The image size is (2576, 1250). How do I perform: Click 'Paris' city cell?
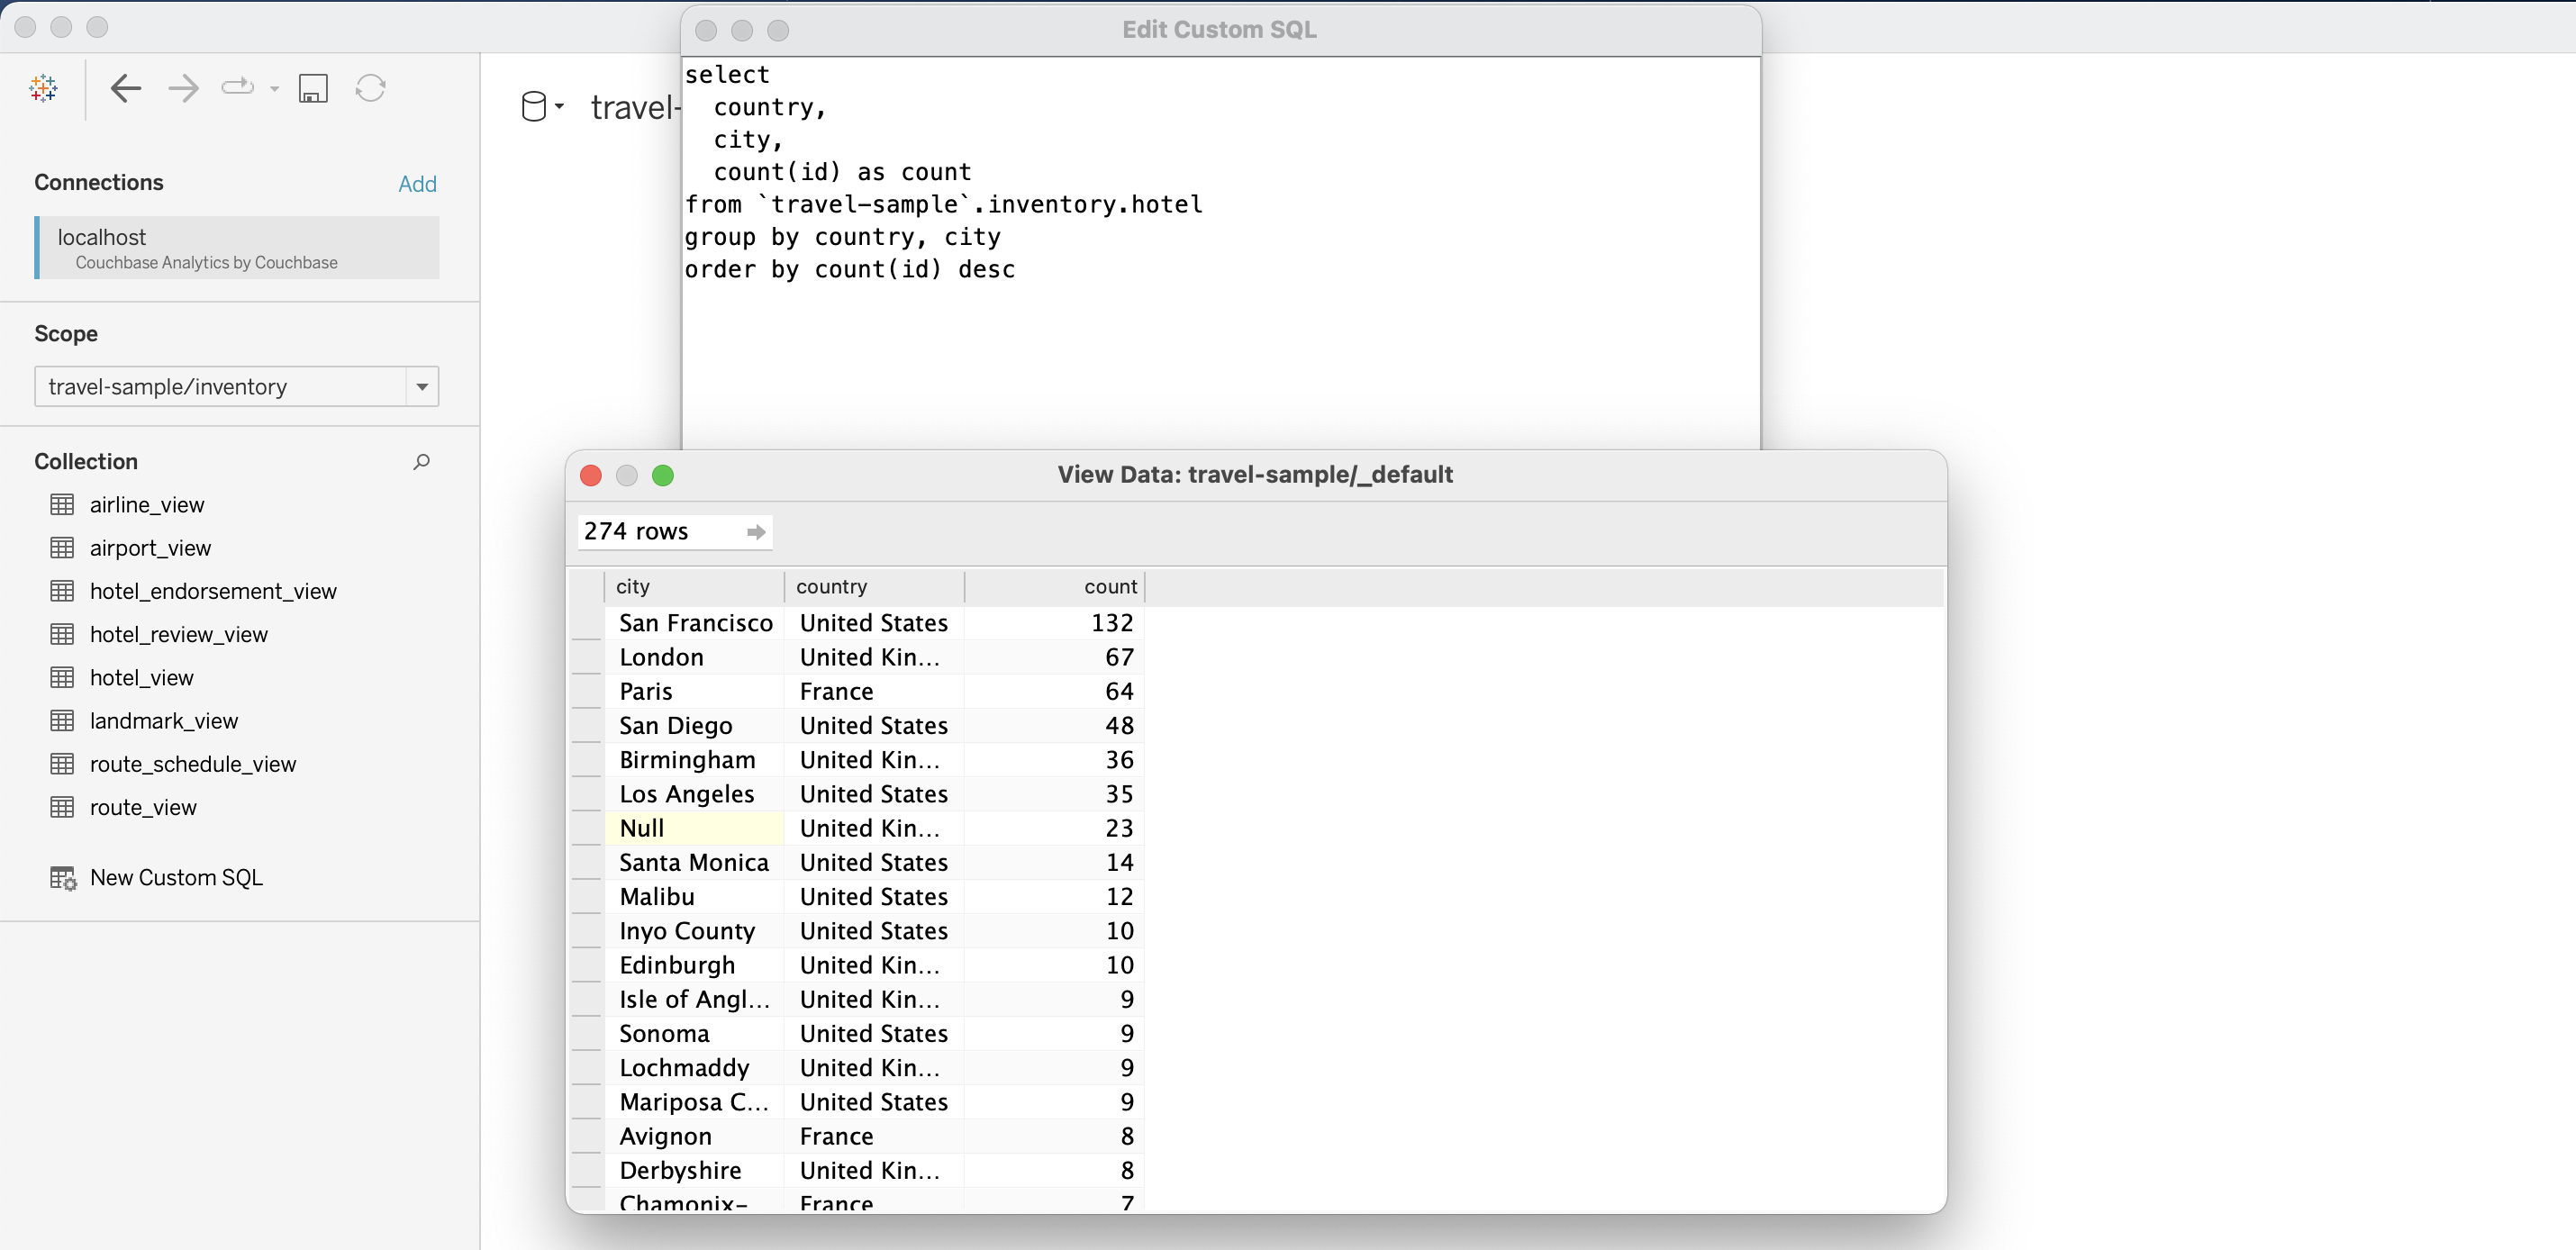(x=695, y=691)
